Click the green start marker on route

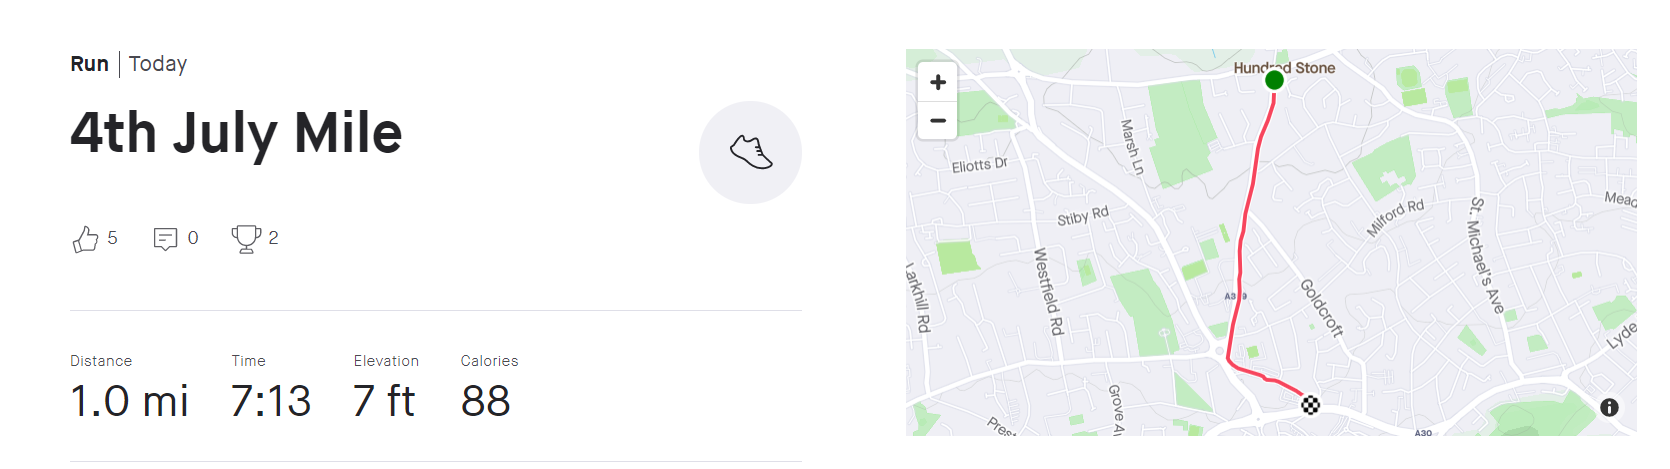tap(1274, 80)
